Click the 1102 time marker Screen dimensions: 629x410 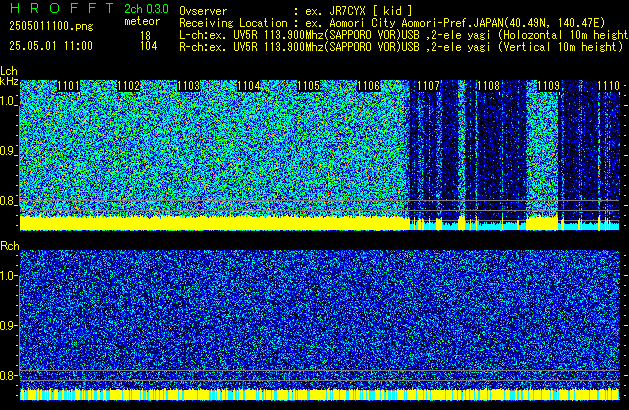point(128,86)
